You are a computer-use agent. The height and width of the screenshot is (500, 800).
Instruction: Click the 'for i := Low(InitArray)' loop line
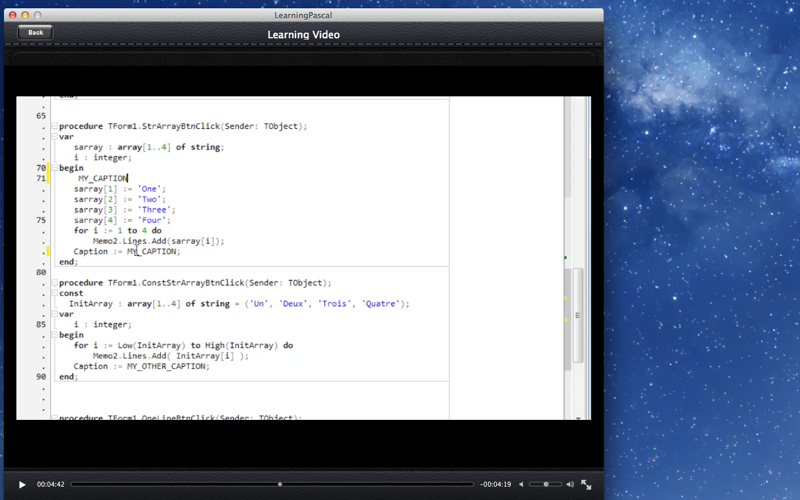click(x=184, y=345)
